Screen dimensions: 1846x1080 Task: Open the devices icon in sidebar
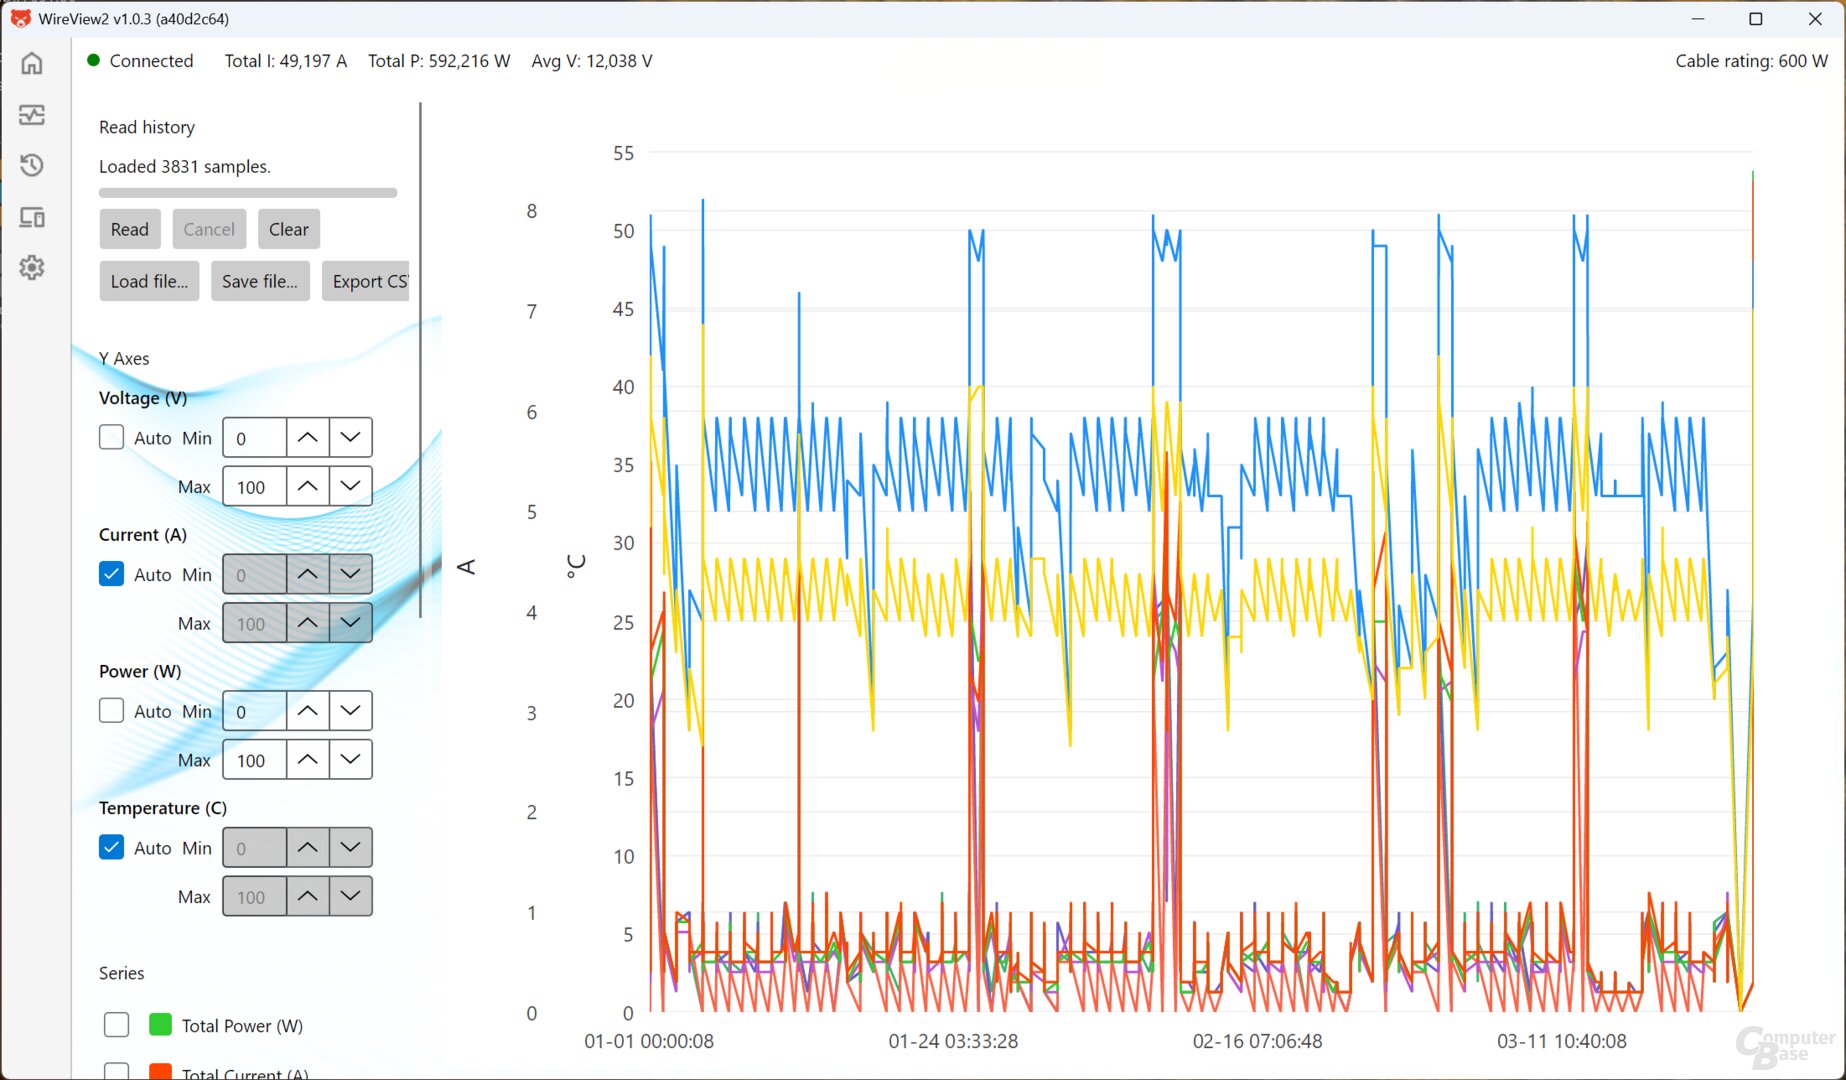(x=32, y=216)
